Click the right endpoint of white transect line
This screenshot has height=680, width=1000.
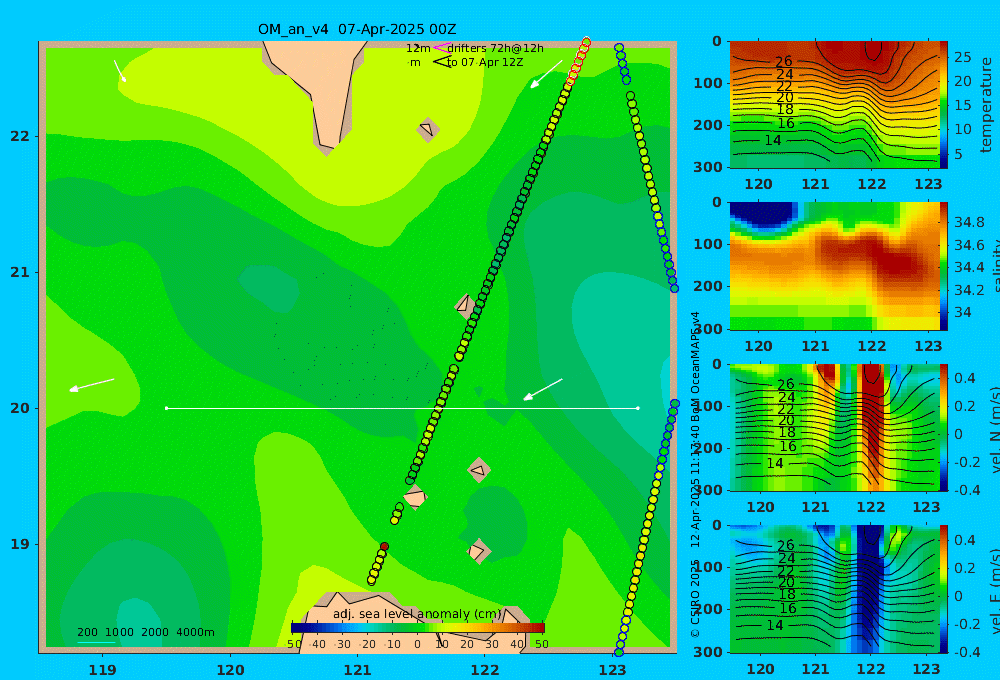pos(638,408)
